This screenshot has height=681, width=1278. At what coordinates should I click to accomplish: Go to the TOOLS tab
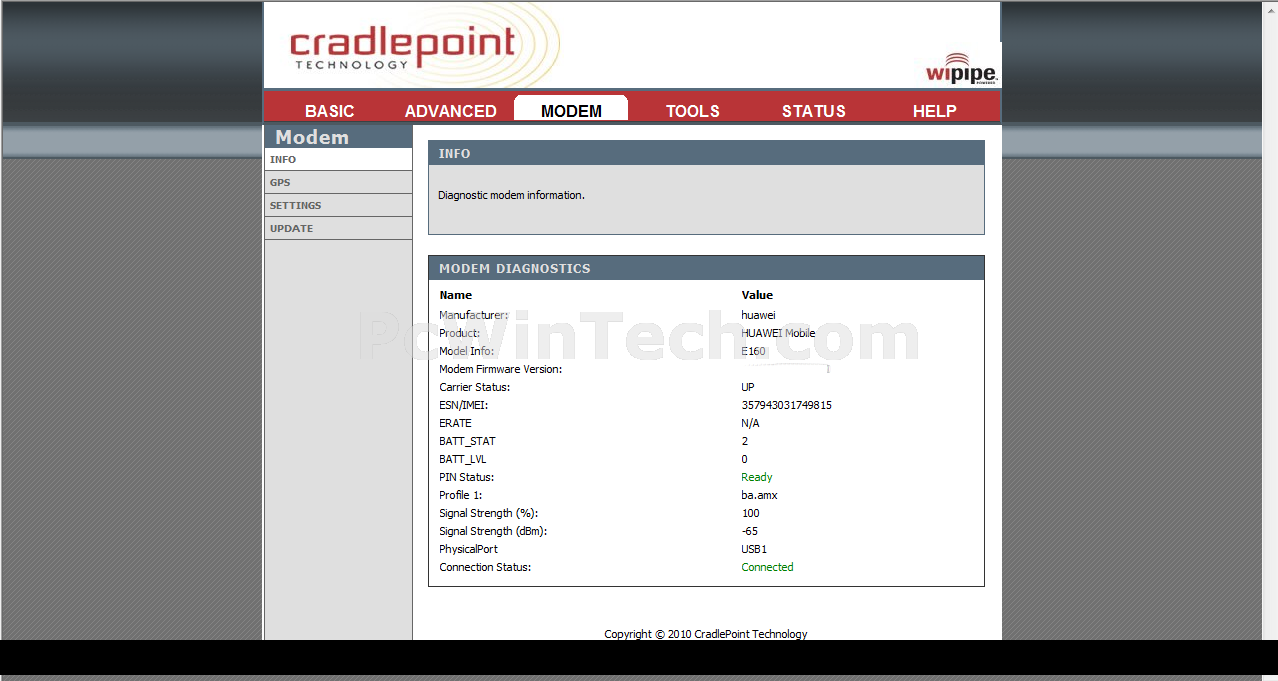(x=692, y=111)
